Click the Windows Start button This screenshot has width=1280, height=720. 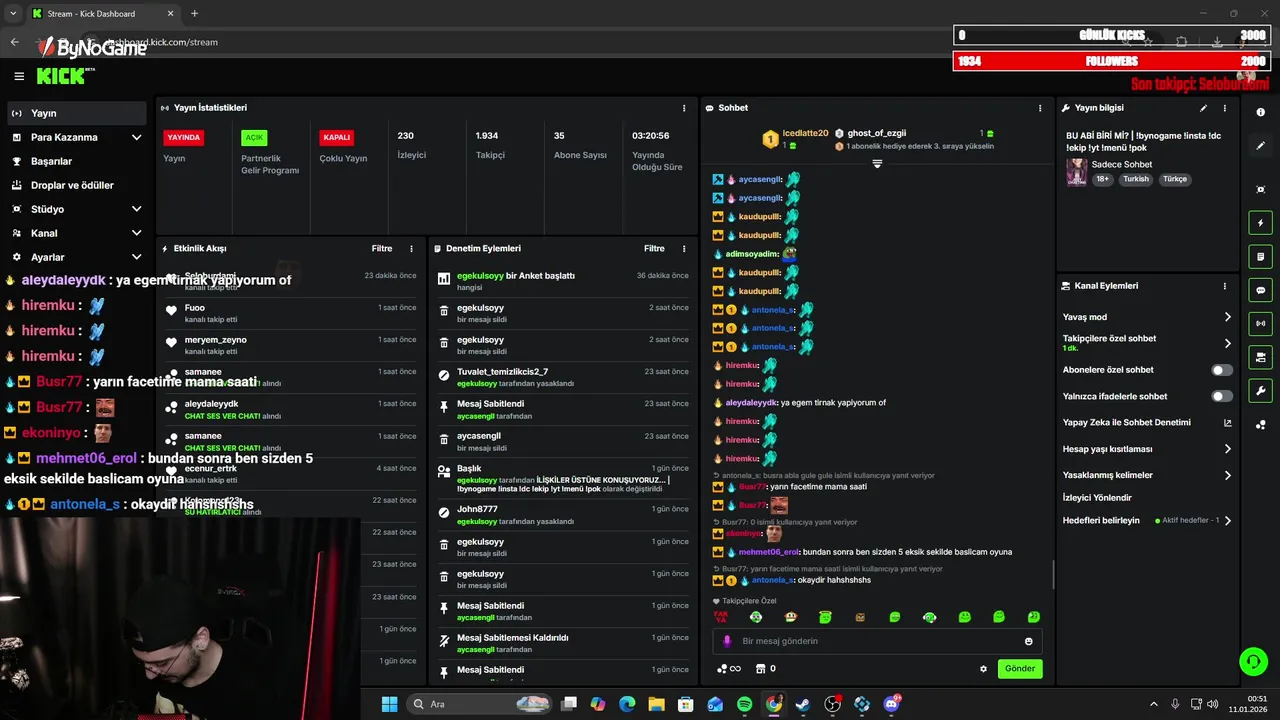(389, 704)
